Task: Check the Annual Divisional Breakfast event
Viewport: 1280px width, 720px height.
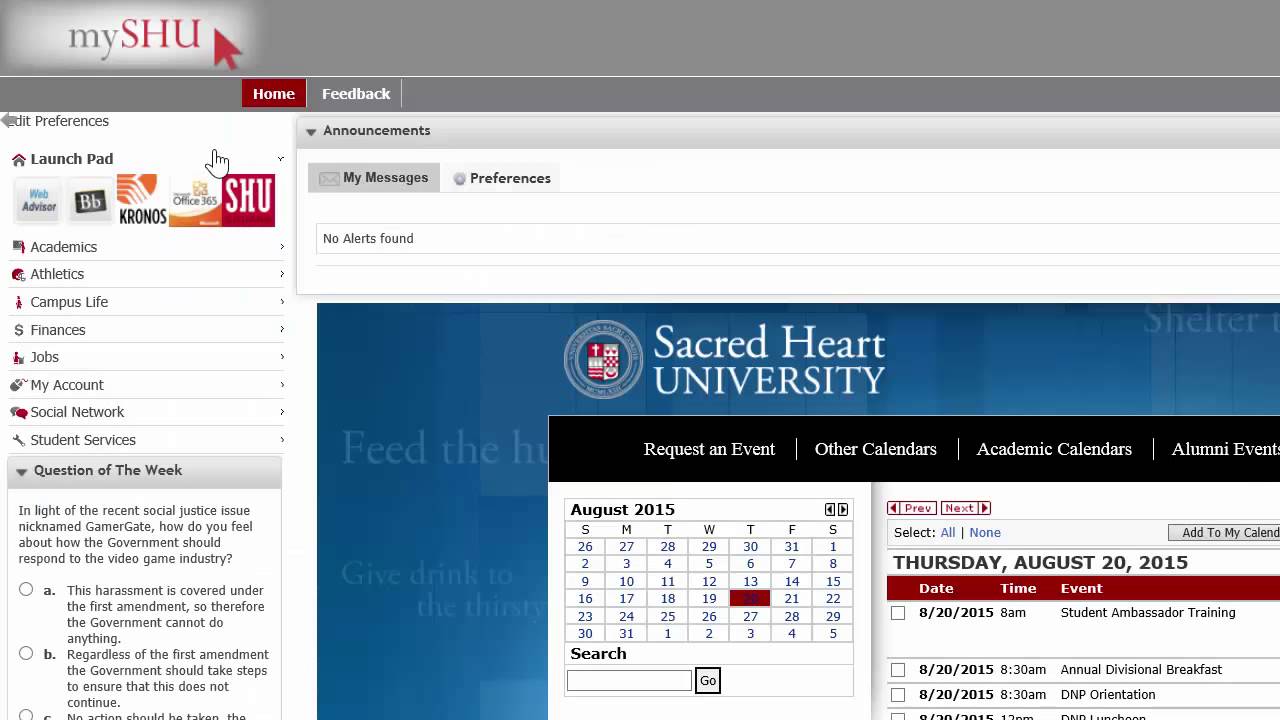Action: (x=898, y=670)
